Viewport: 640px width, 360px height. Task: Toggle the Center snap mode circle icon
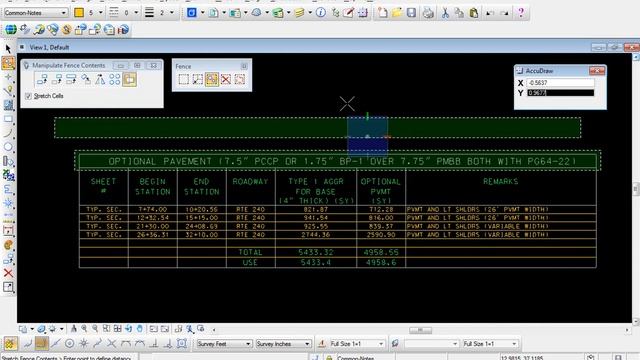click(x=69, y=344)
